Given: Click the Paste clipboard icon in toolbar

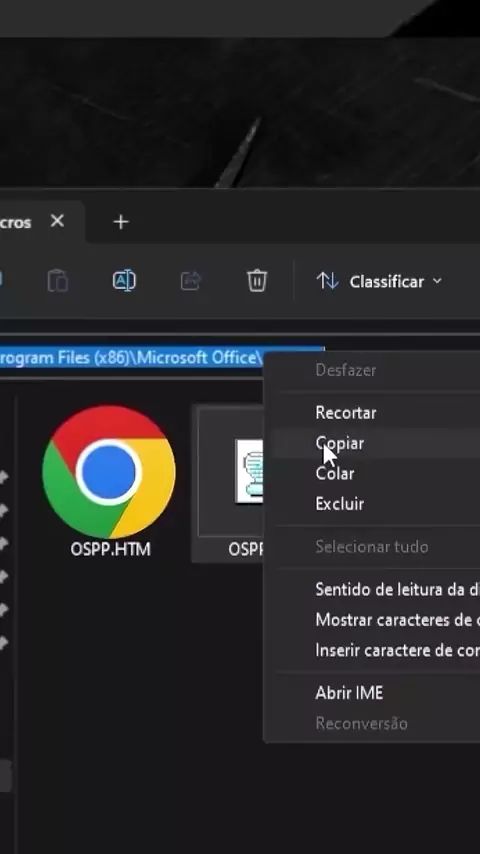Looking at the screenshot, I should 58,281.
